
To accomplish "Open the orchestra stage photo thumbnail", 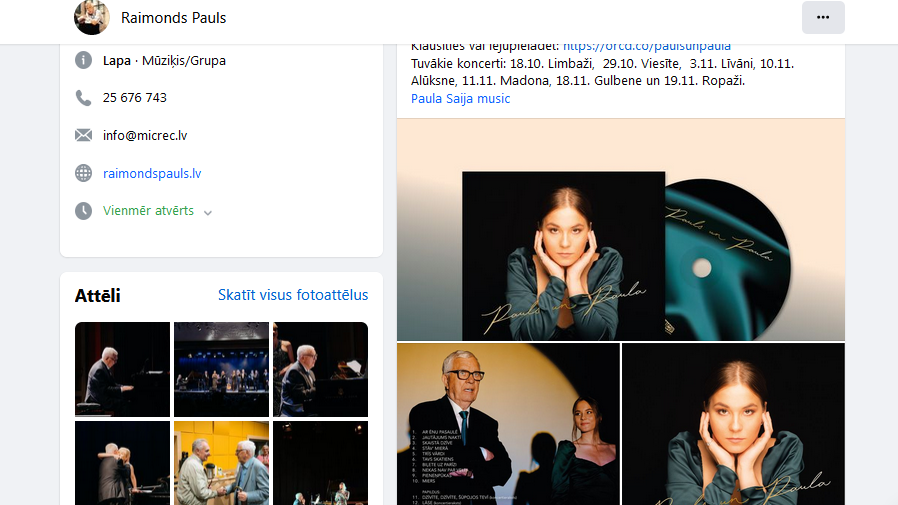I will tap(221, 369).
